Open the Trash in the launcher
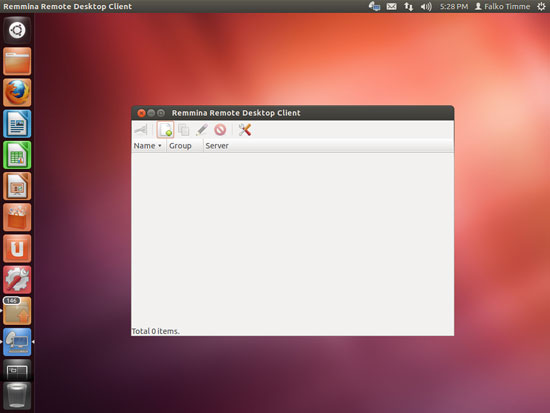The image size is (550, 413). pos(17,396)
